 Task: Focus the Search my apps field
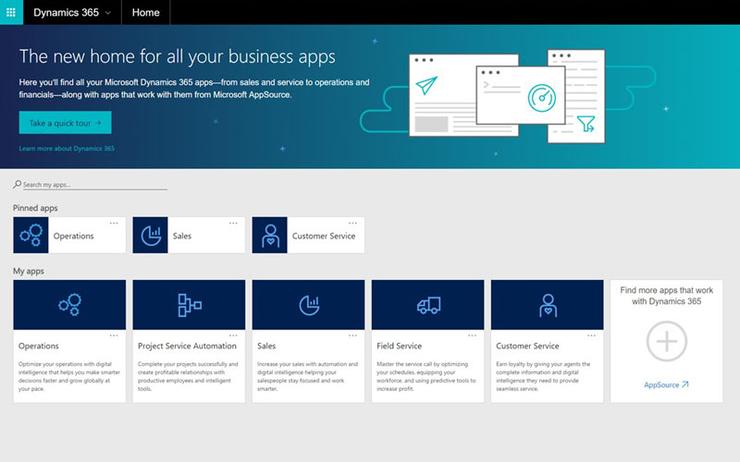point(95,185)
